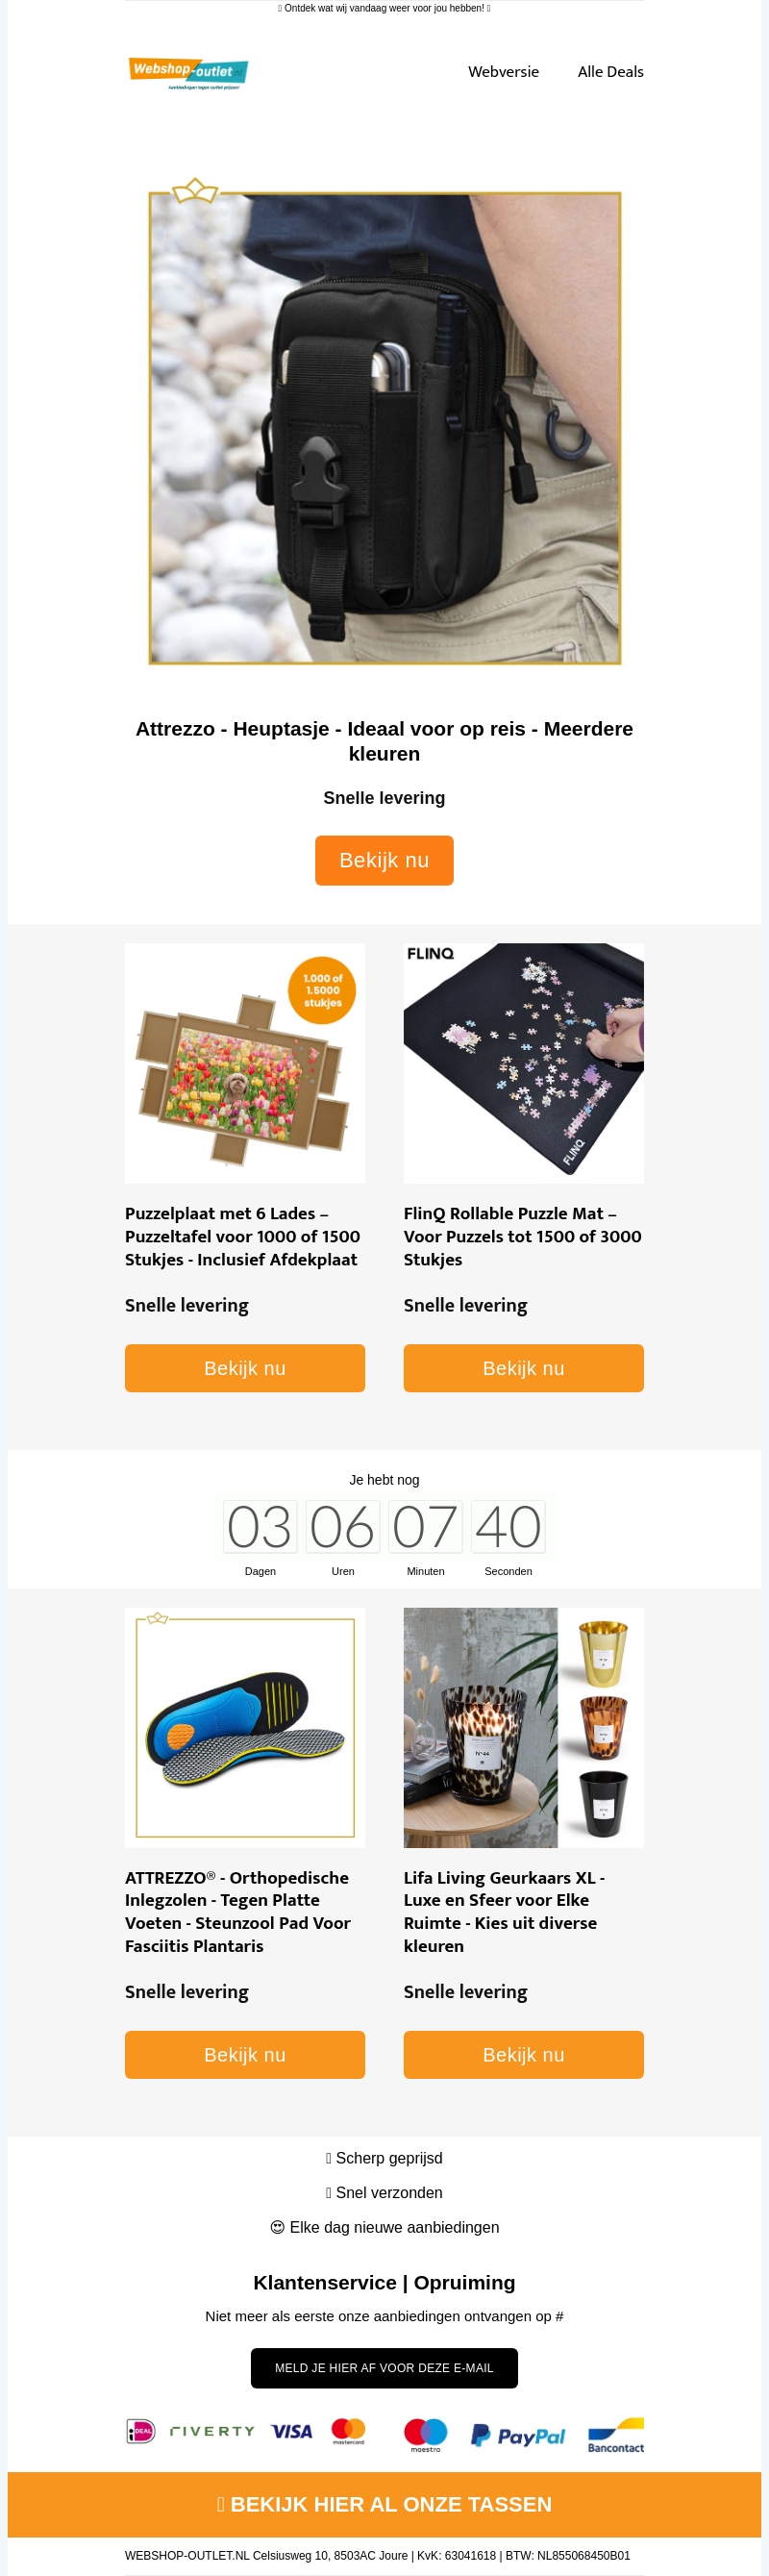Click Bekijk nu for the Orthopedische Inlegzolen
This screenshot has height=2576, width=769.
[245, 2054]
